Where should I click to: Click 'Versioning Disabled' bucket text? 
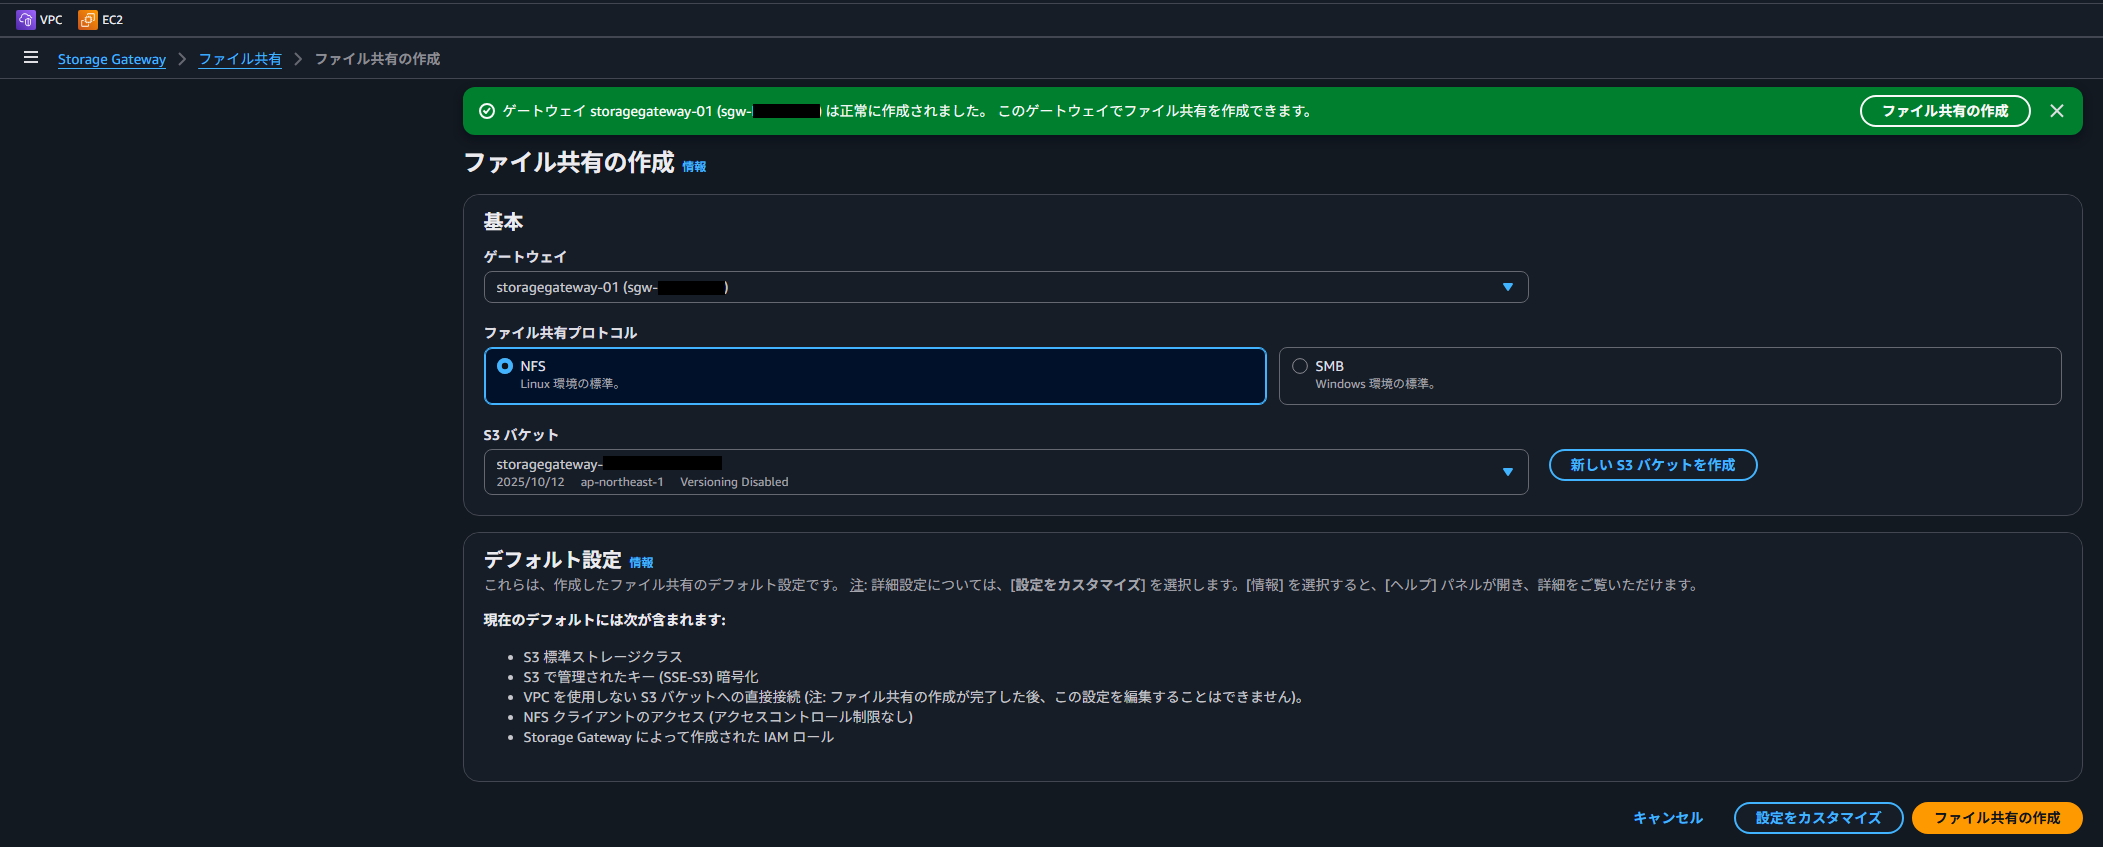point(734,482)
